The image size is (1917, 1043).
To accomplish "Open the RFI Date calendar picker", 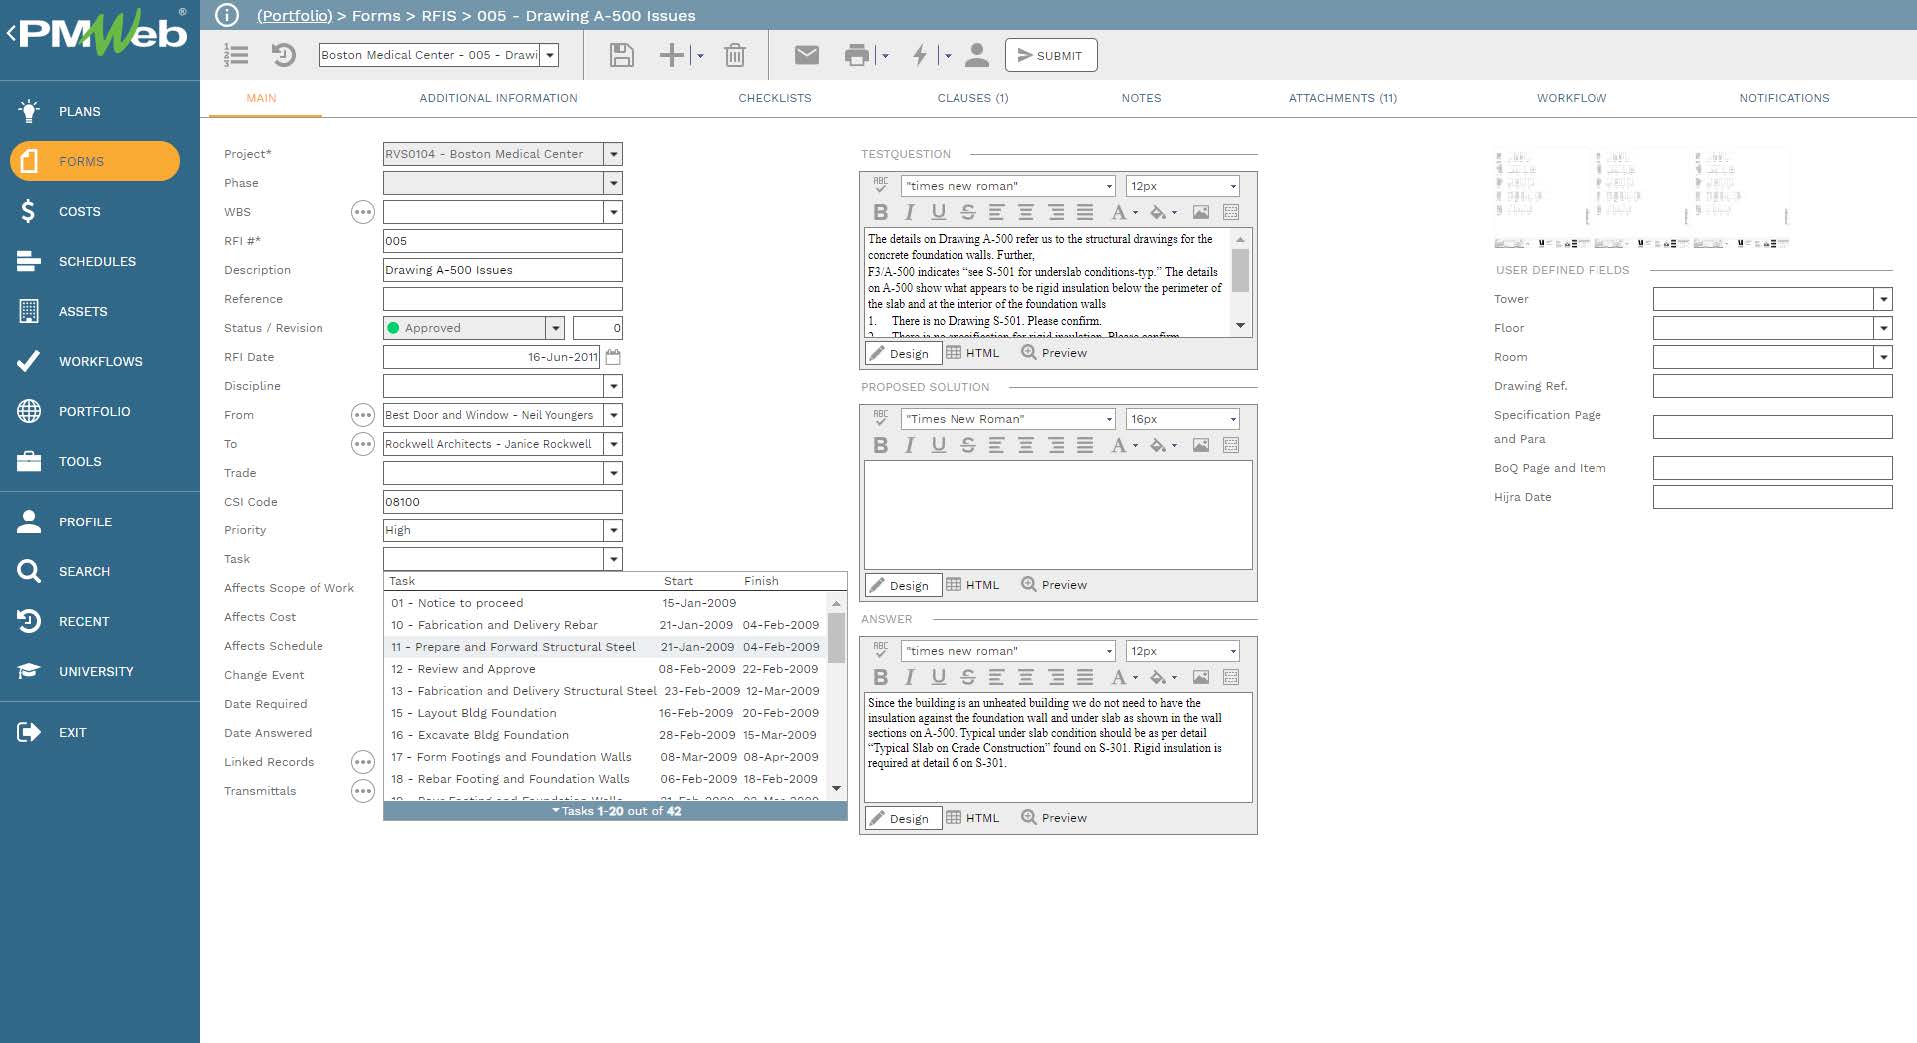I will [x=614, y=357].
